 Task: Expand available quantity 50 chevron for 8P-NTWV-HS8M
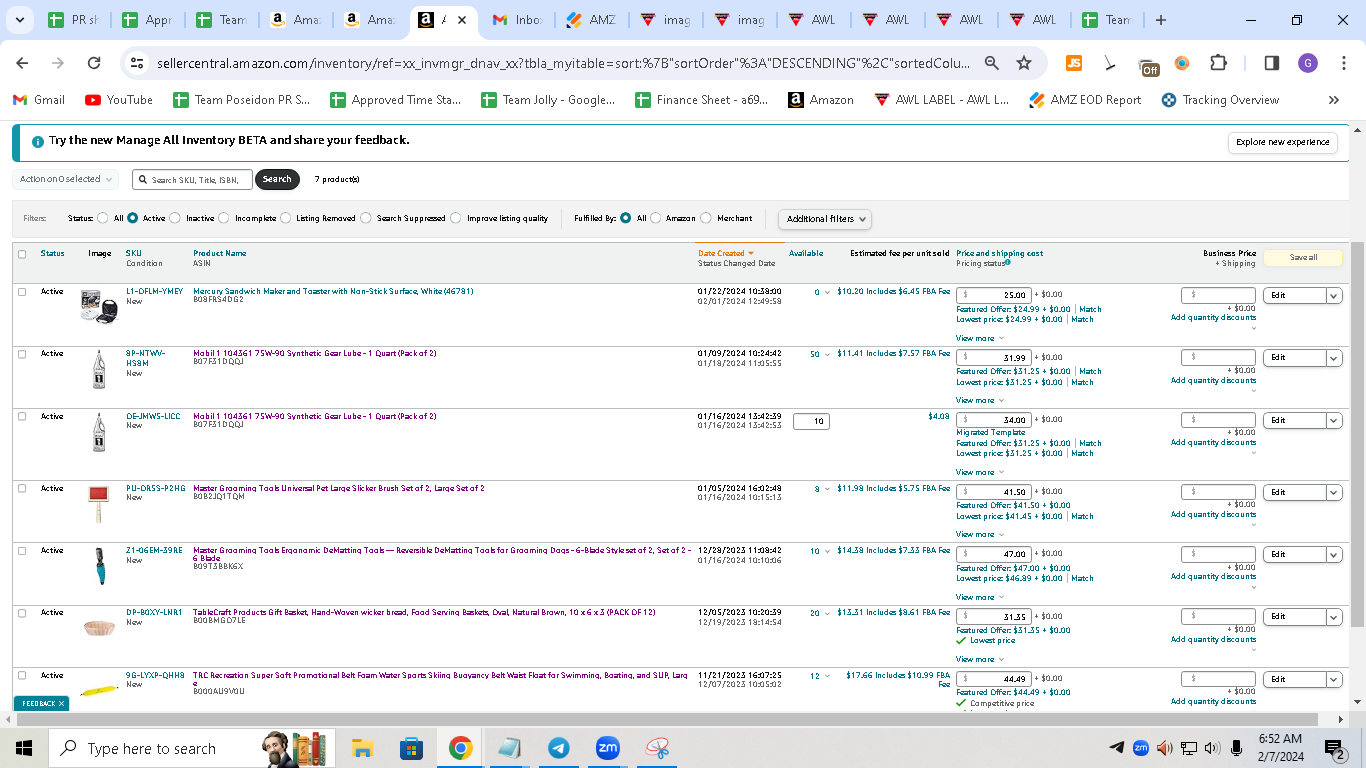[827, 355]
